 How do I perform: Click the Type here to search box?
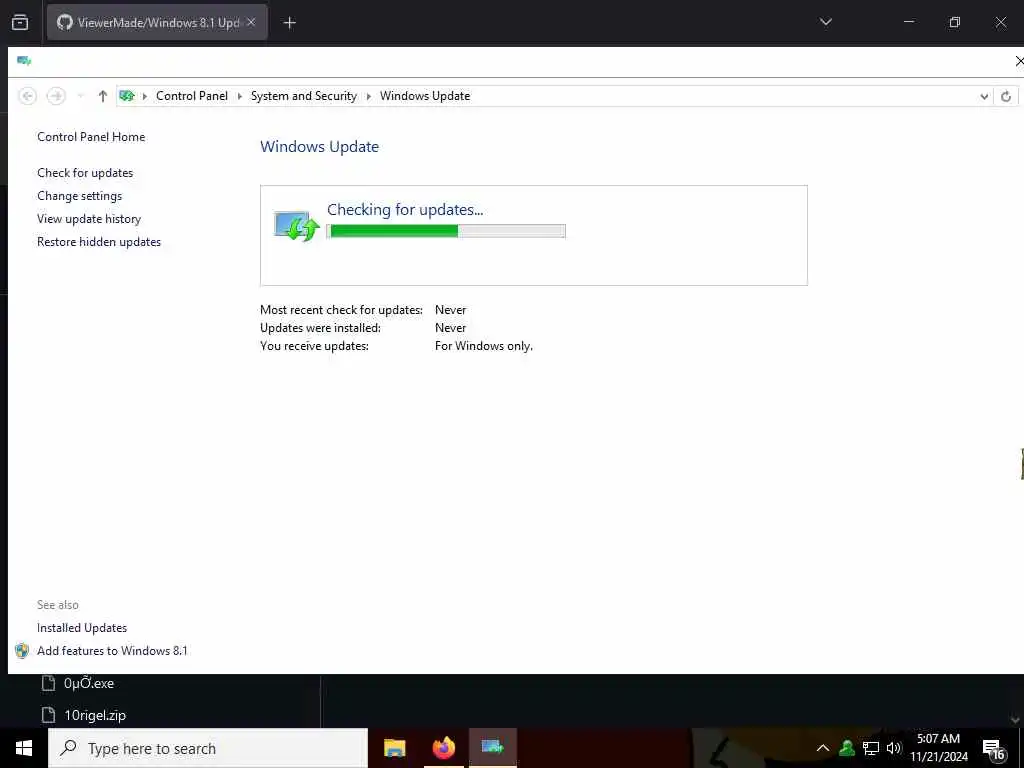tap(208, 748)
